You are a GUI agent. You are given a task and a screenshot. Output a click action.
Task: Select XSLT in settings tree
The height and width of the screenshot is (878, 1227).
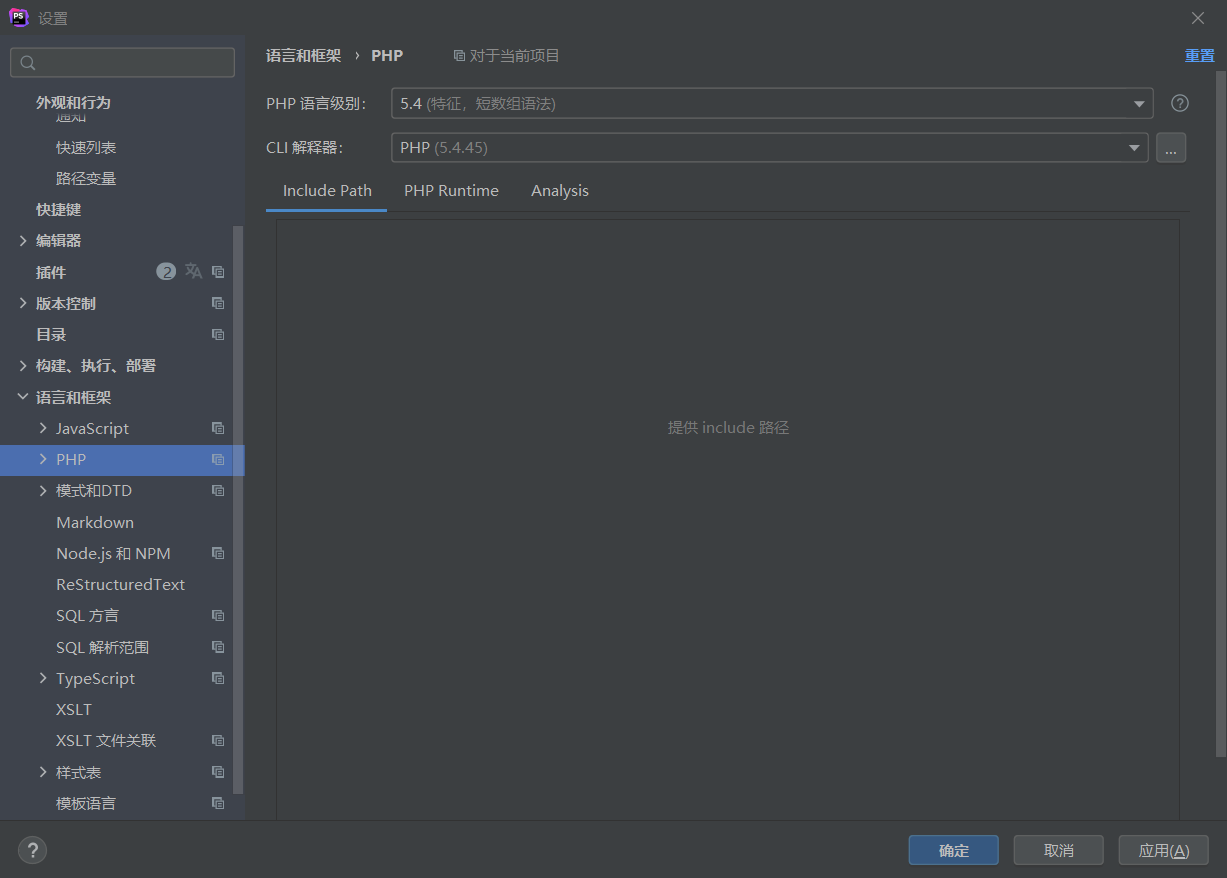tap(74, 709)
